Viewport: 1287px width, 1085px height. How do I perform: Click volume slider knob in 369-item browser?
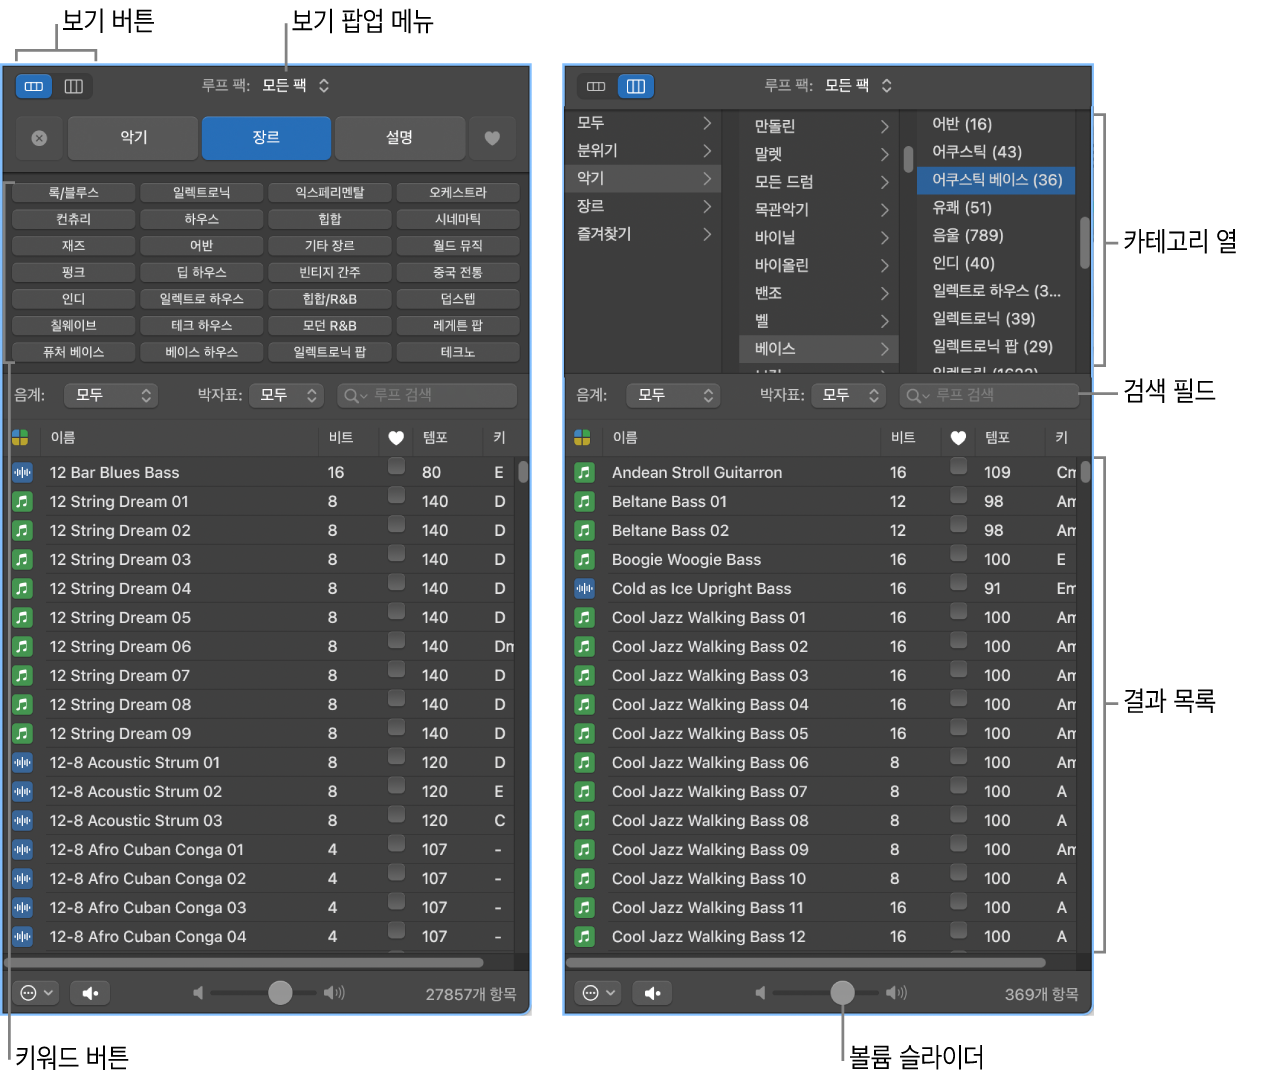coord(842,992)
